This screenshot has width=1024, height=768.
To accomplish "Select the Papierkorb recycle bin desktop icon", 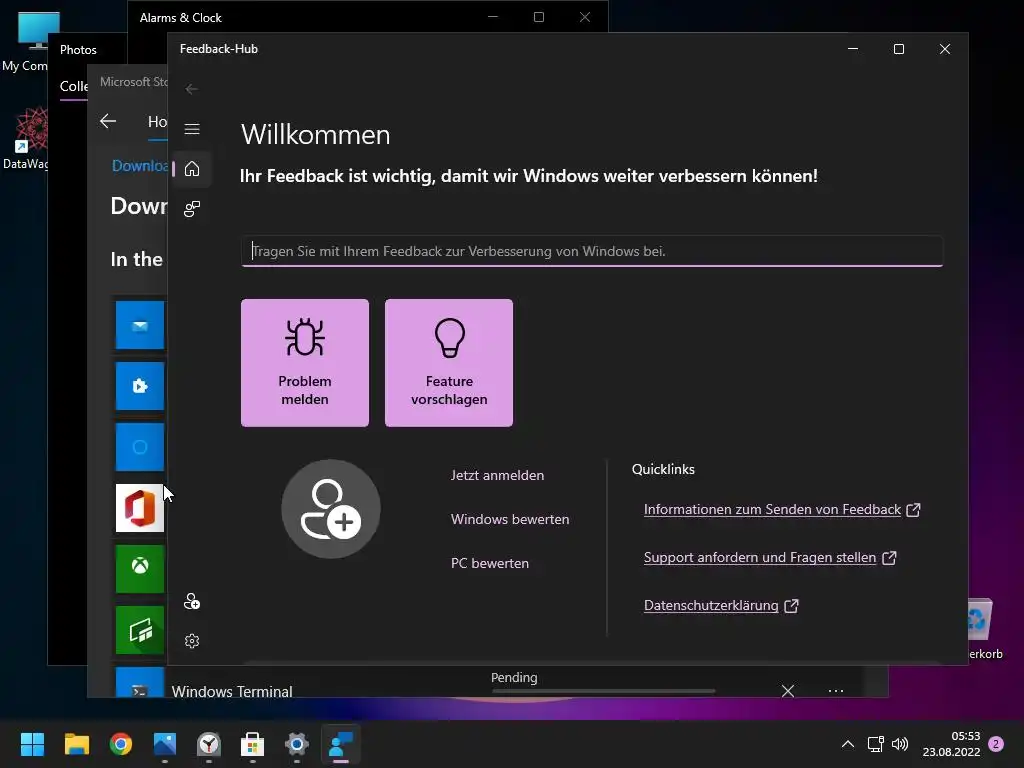I will [x=985, y=629].
